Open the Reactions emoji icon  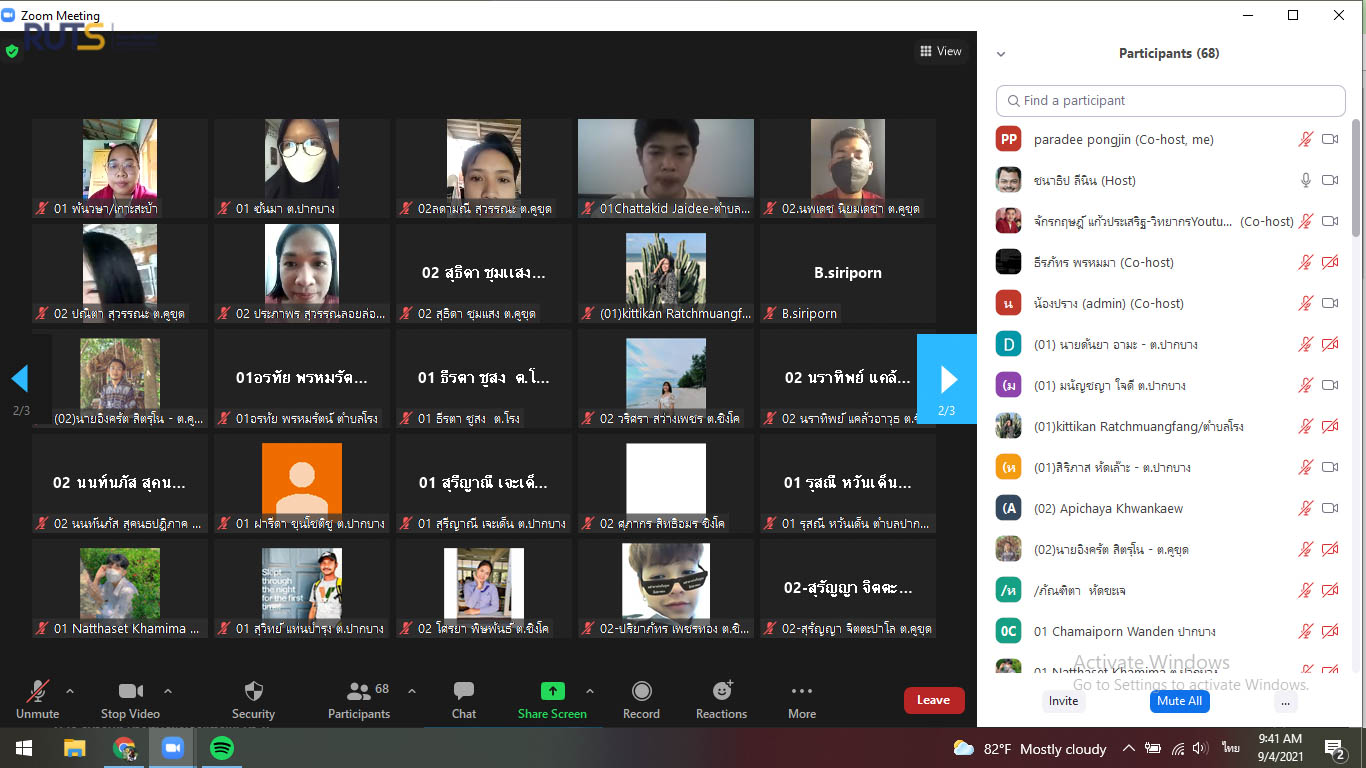click(722, 691)
